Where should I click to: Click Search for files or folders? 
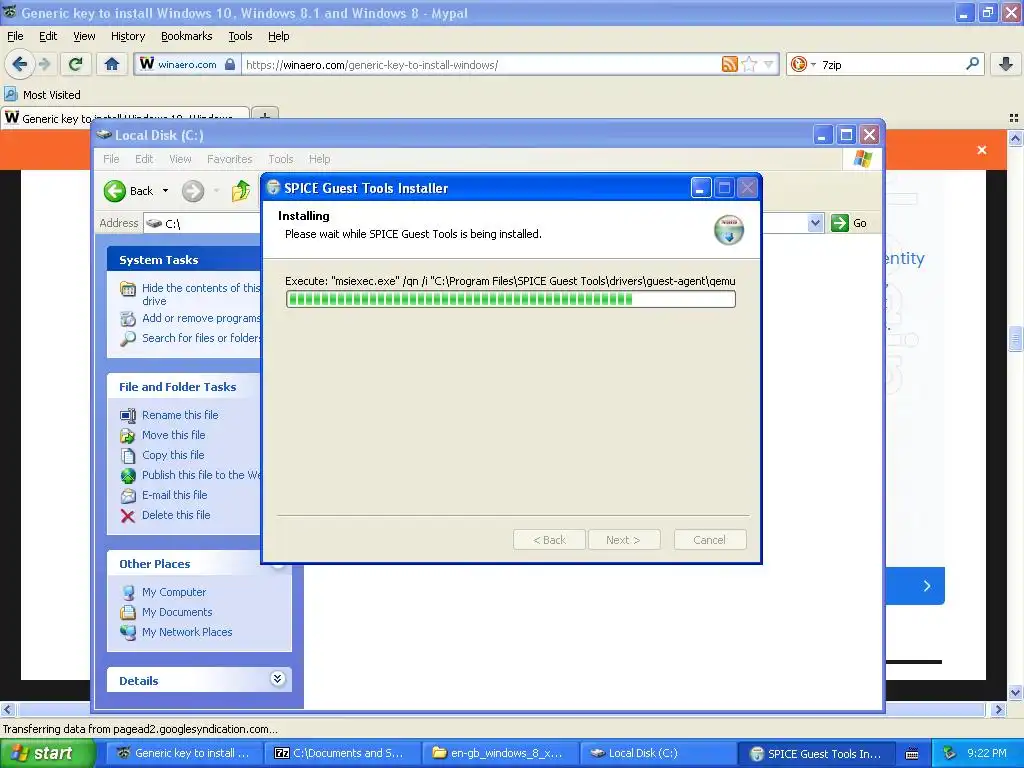pos(201,338)
